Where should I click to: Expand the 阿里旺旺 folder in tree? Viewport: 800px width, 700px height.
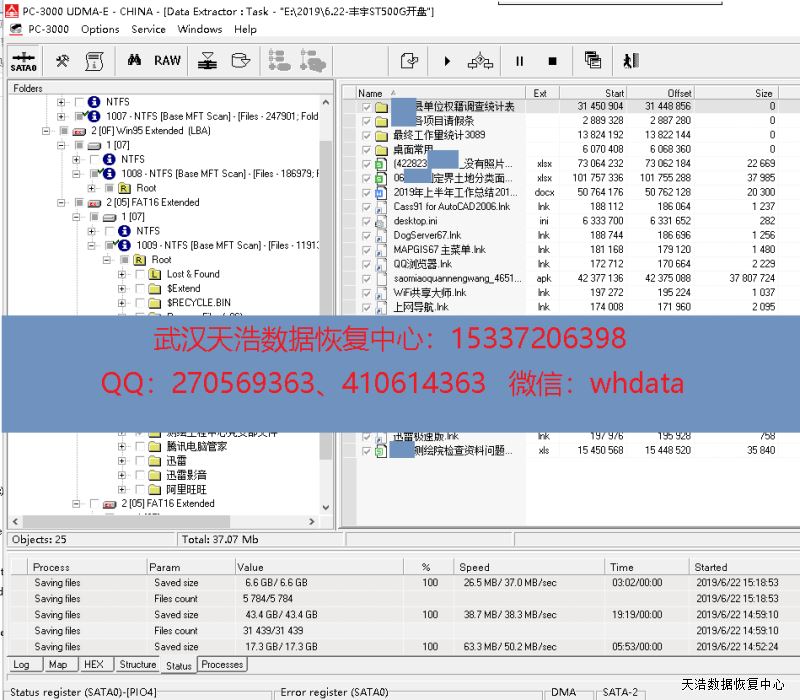[x=122, y=490]
